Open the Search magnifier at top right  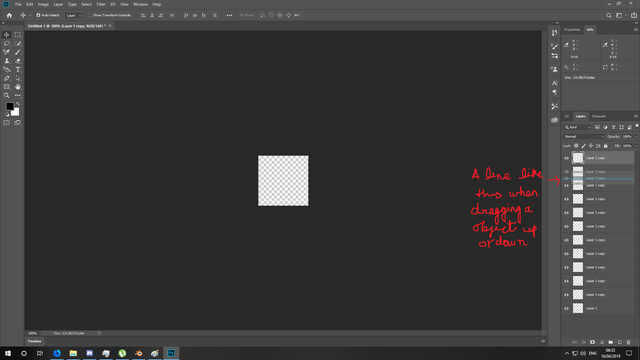point(609,15)
